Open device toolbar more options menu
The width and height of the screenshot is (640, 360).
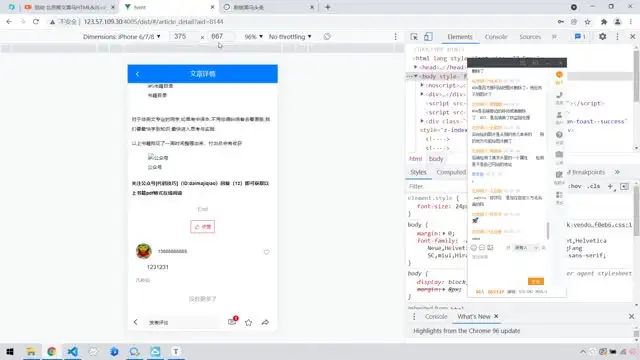pos(395,37)
